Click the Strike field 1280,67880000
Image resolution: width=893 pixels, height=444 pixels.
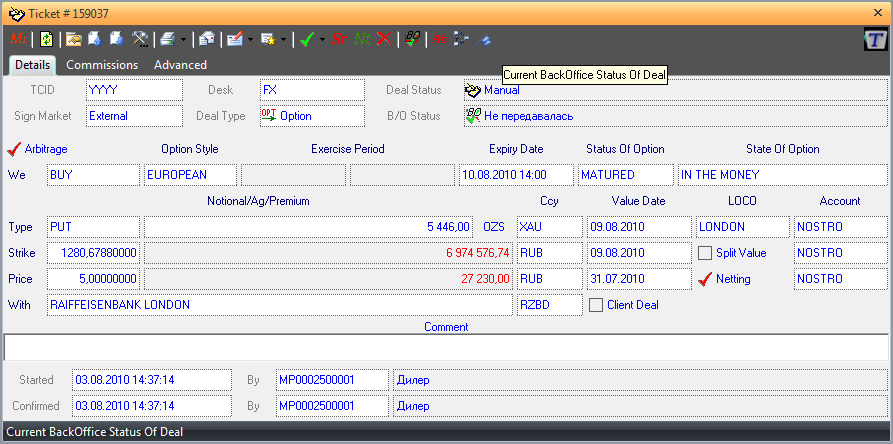93,253
